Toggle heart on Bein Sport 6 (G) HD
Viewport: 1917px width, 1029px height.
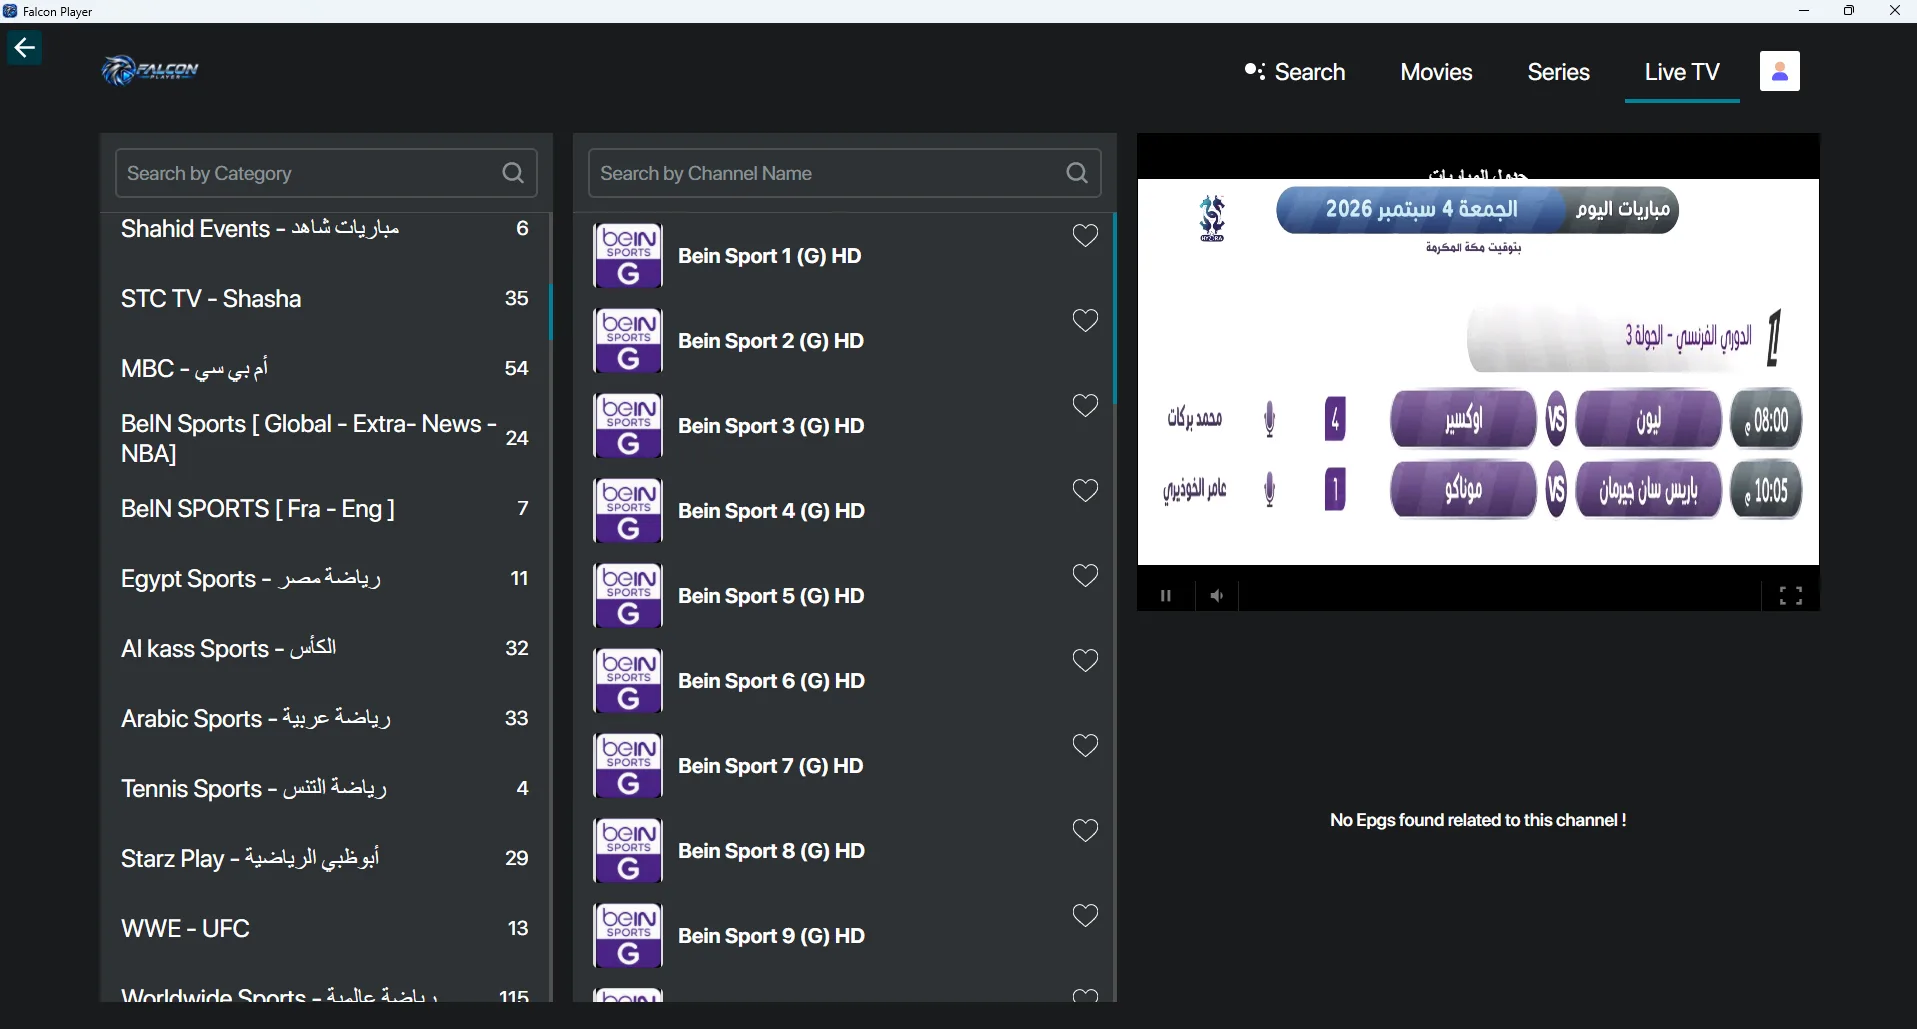[1085, 661]
